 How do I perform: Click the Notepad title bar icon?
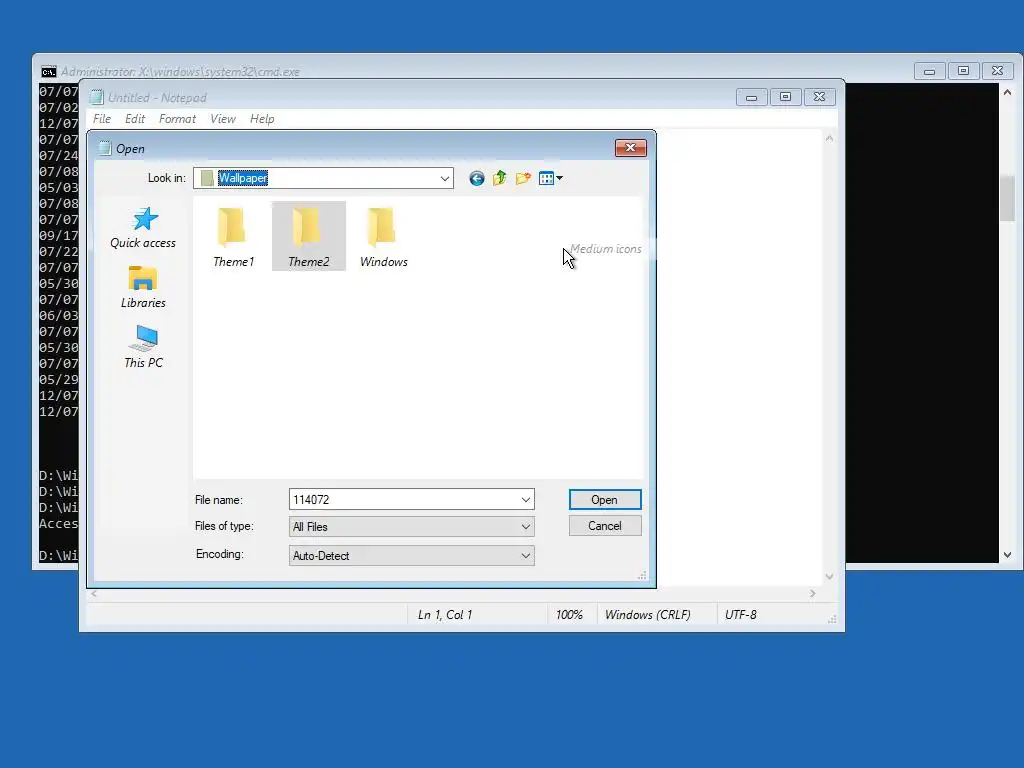(x=97, y=97)
